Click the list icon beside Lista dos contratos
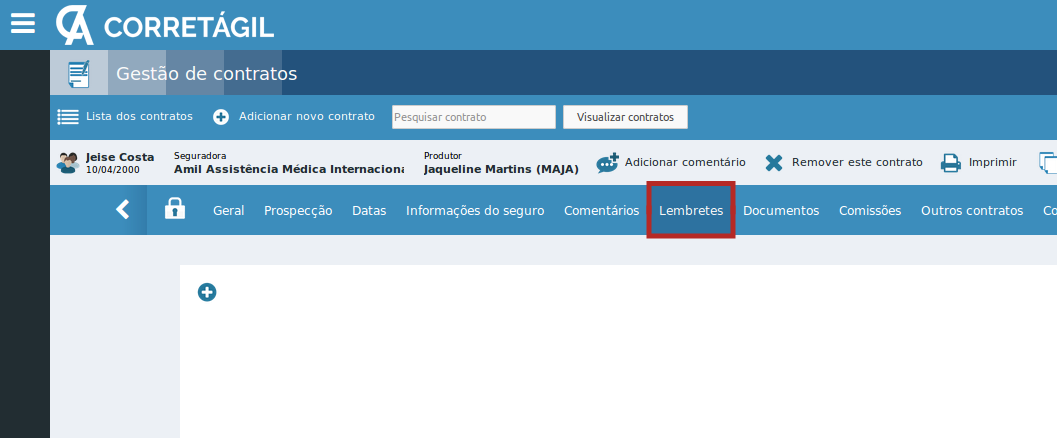The width and height of the screenshot is (1057, 438). 68,117
